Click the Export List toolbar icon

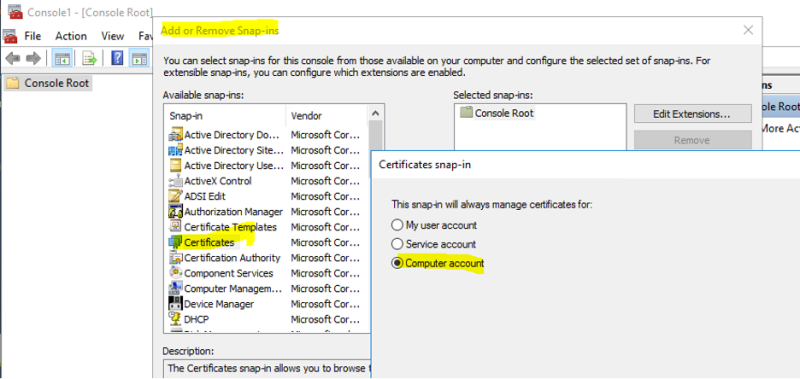[90, 59]
